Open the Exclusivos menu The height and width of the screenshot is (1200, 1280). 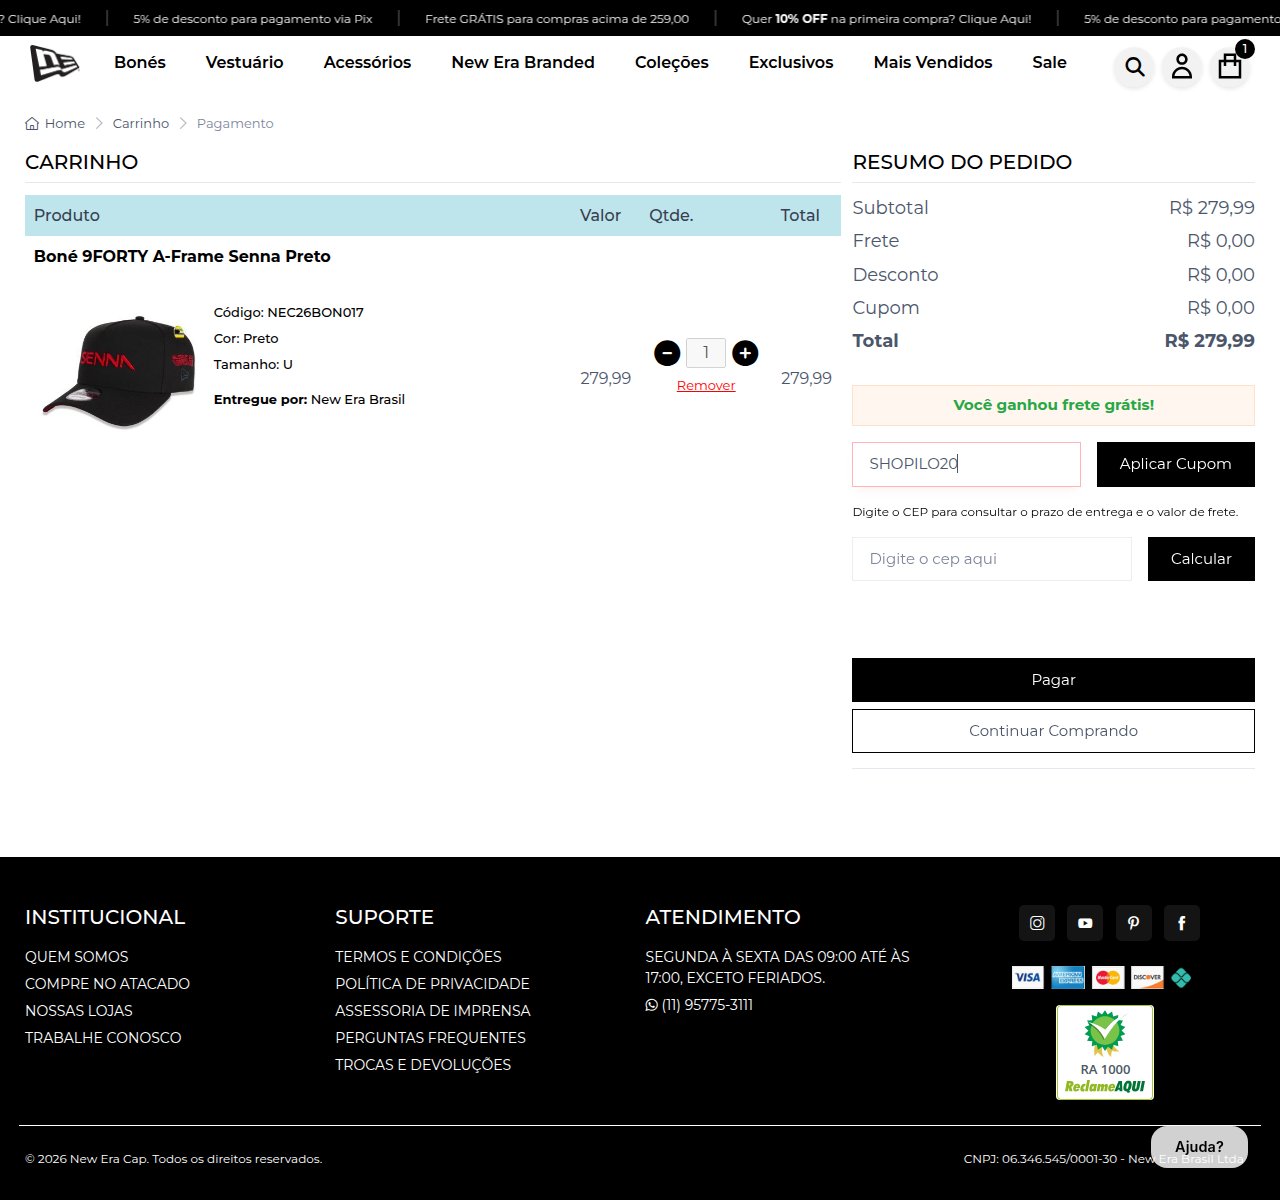791,62
